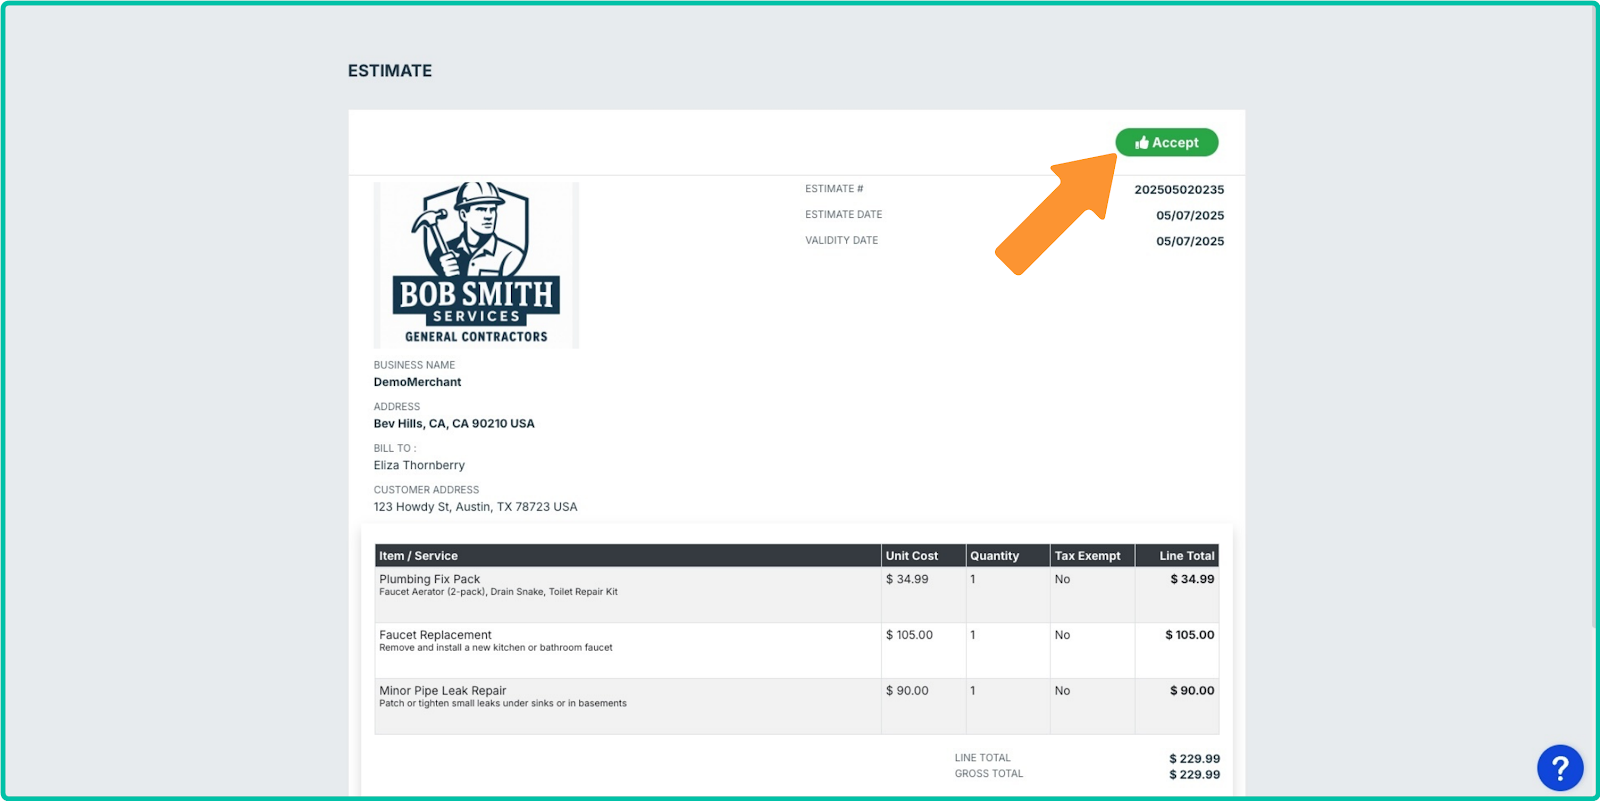Click the 123 Howdy St customer address
1600x801 pixels.
475,507
